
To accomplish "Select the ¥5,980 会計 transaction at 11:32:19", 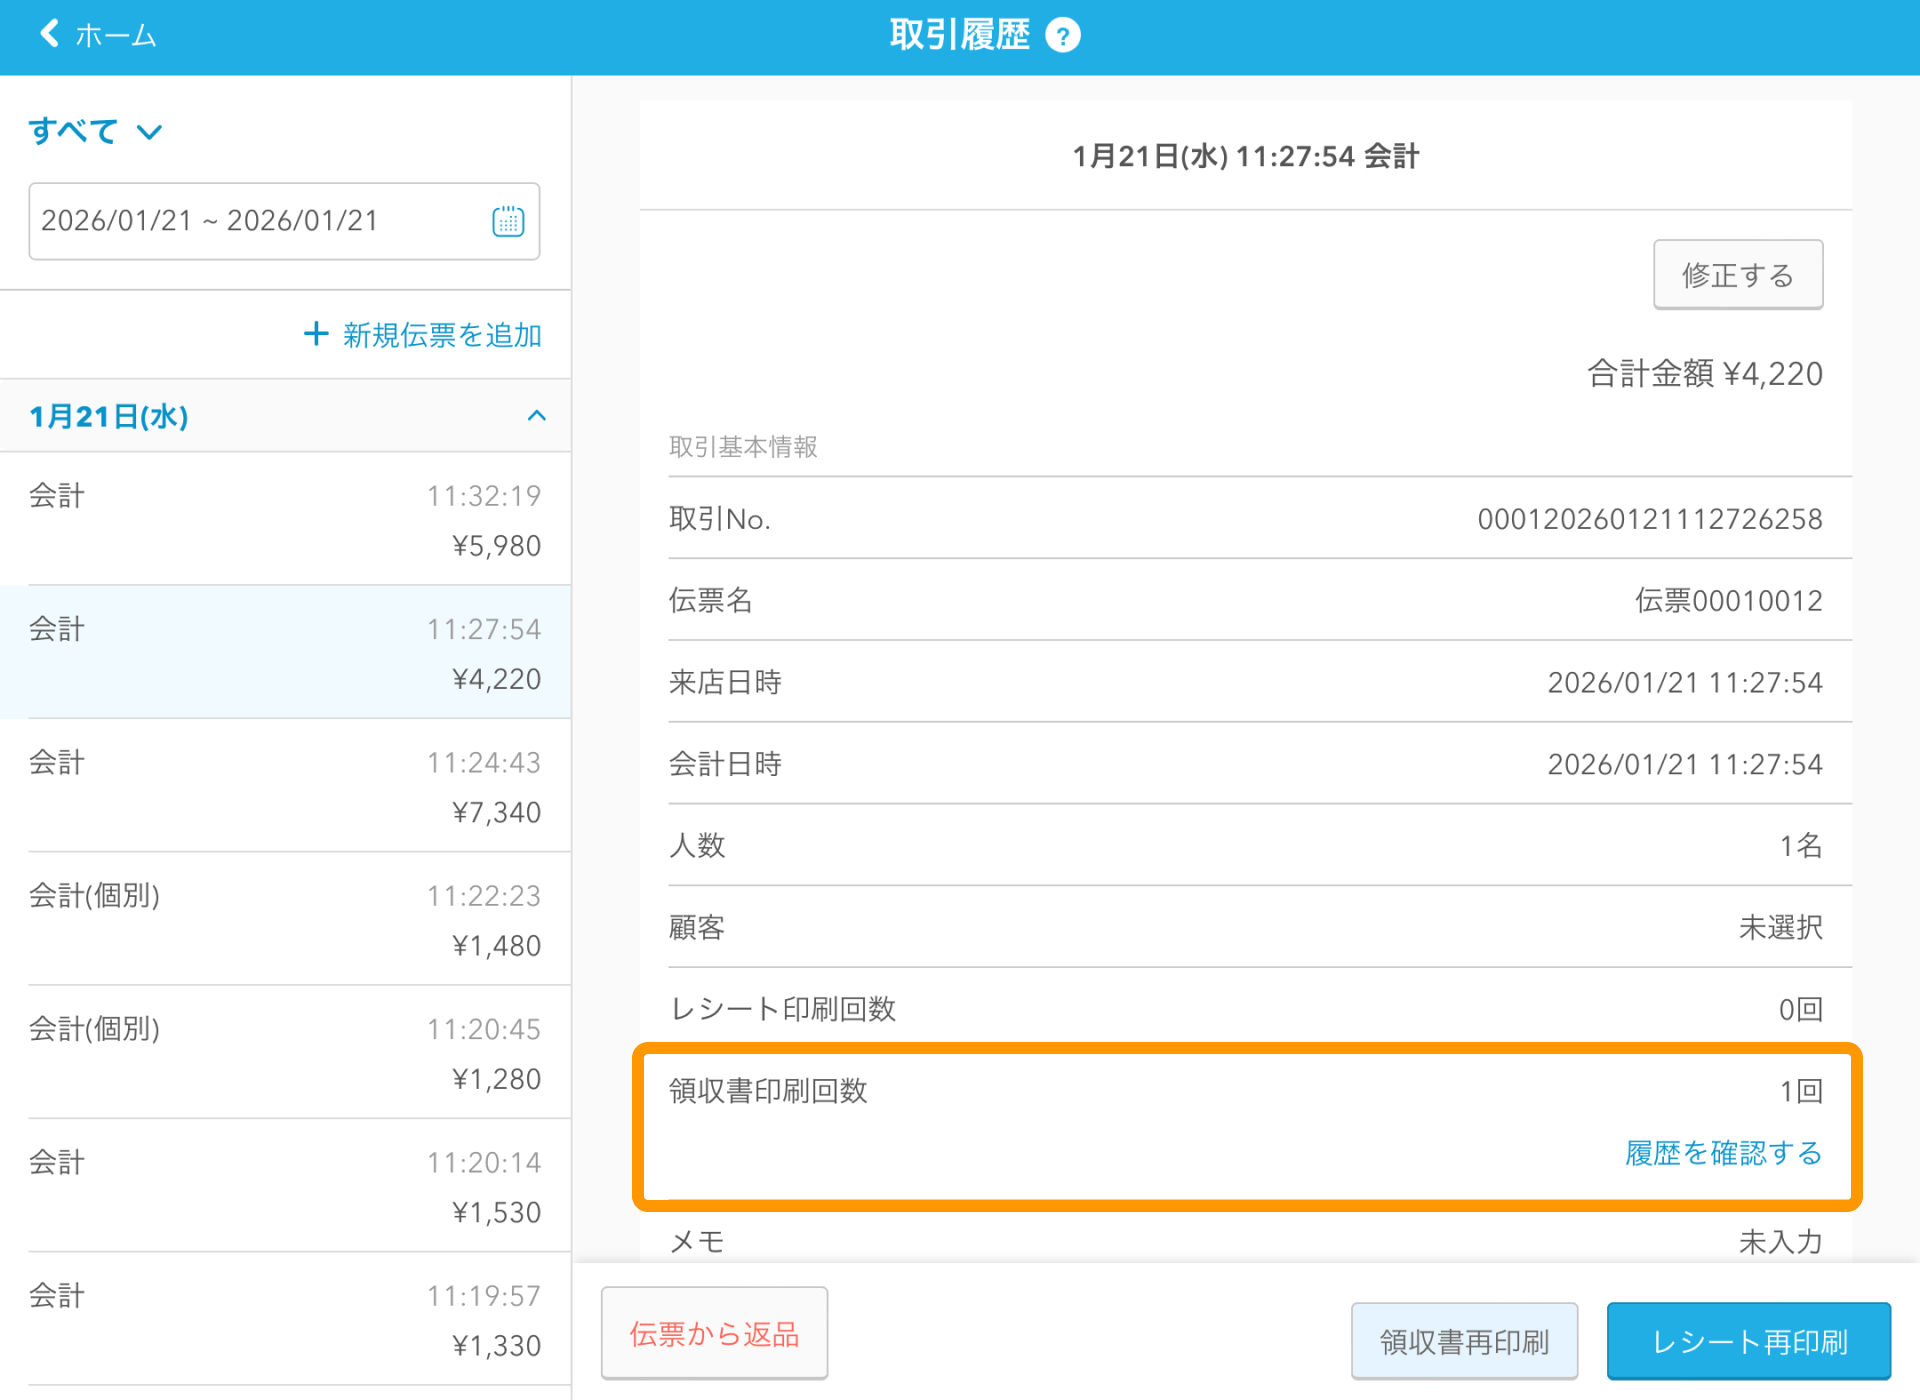I will (285, 520).
